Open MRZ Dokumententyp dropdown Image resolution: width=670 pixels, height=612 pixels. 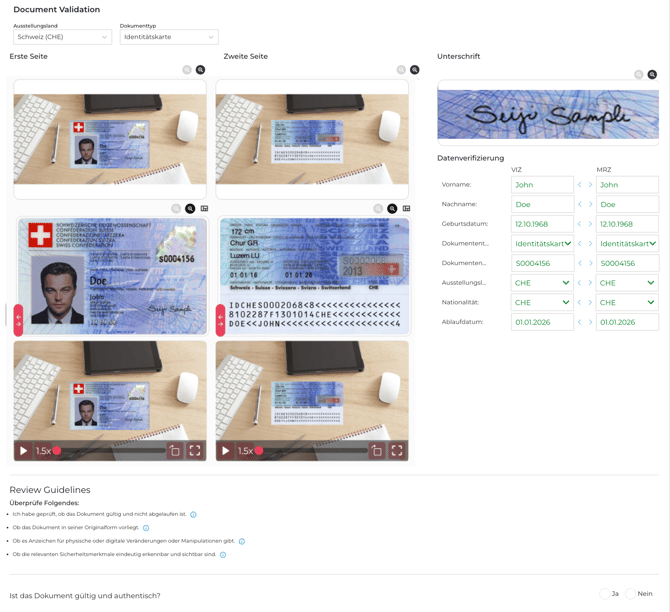coord(627,244)
